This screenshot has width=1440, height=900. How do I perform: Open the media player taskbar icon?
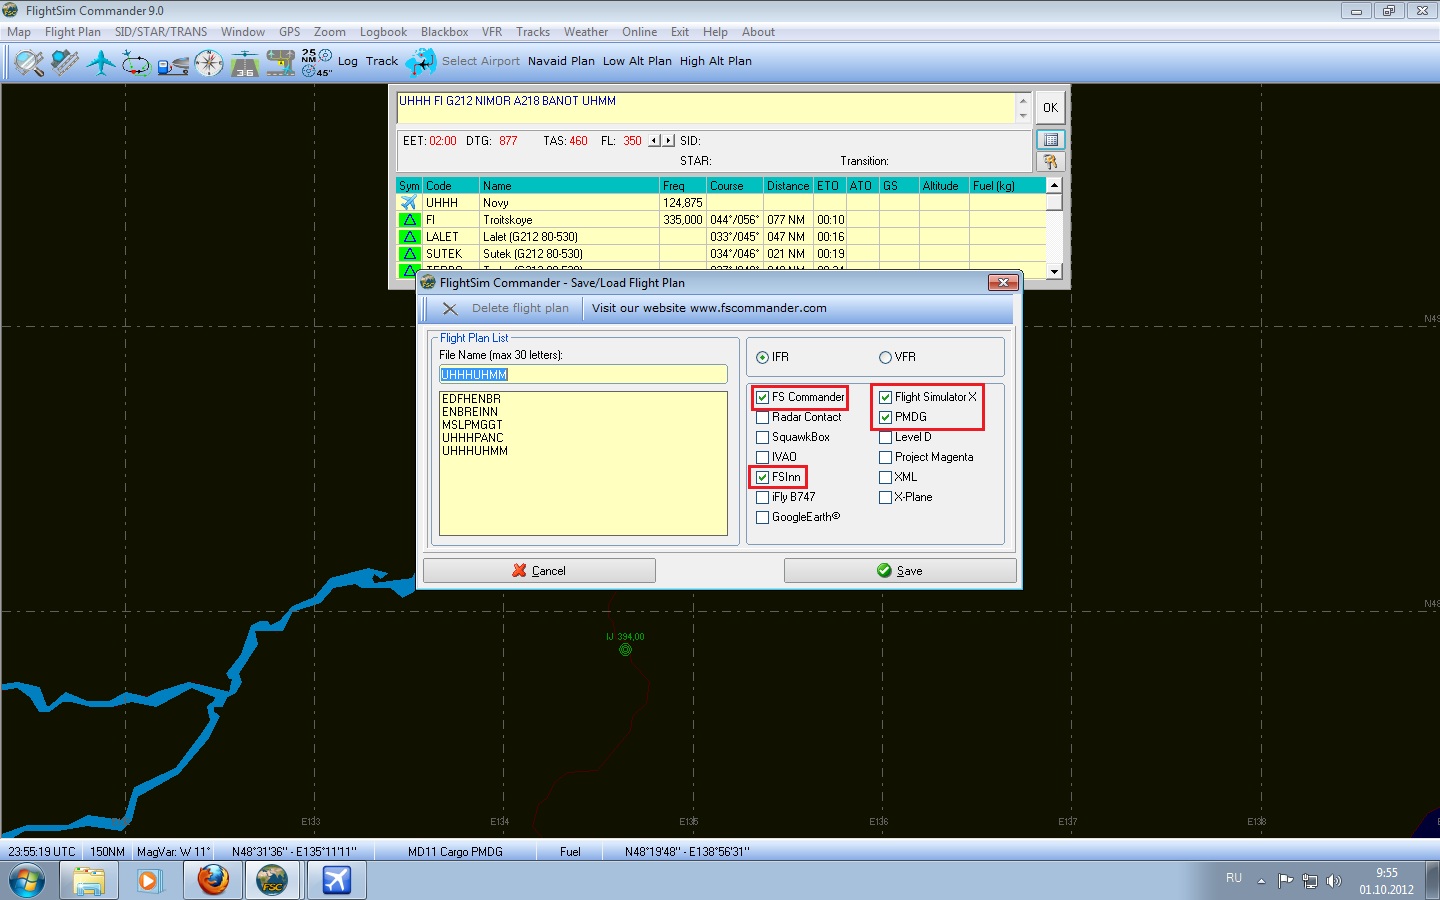pos(150,881)
